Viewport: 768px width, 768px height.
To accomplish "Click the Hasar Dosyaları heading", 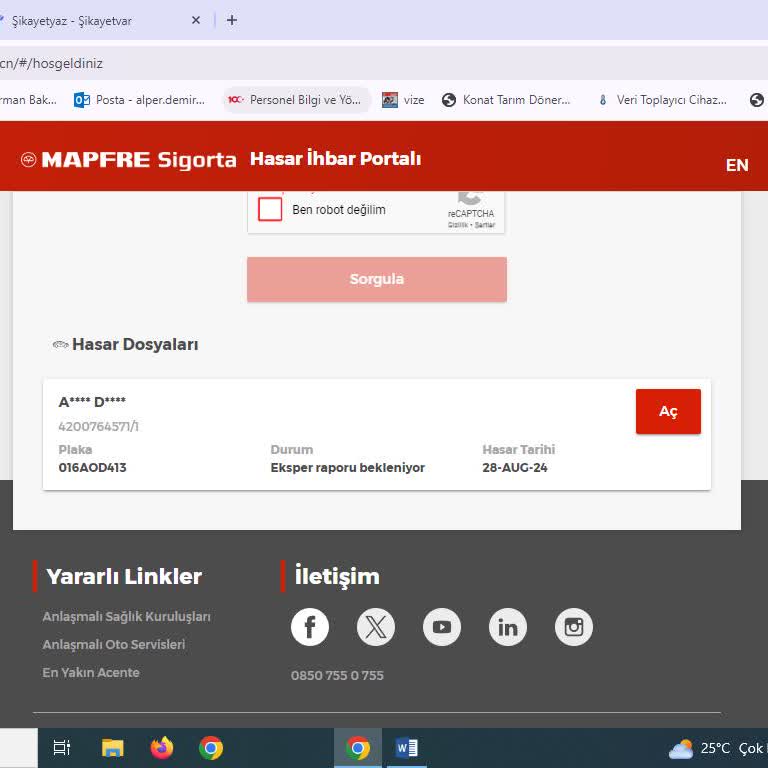I will click(135, 344).
